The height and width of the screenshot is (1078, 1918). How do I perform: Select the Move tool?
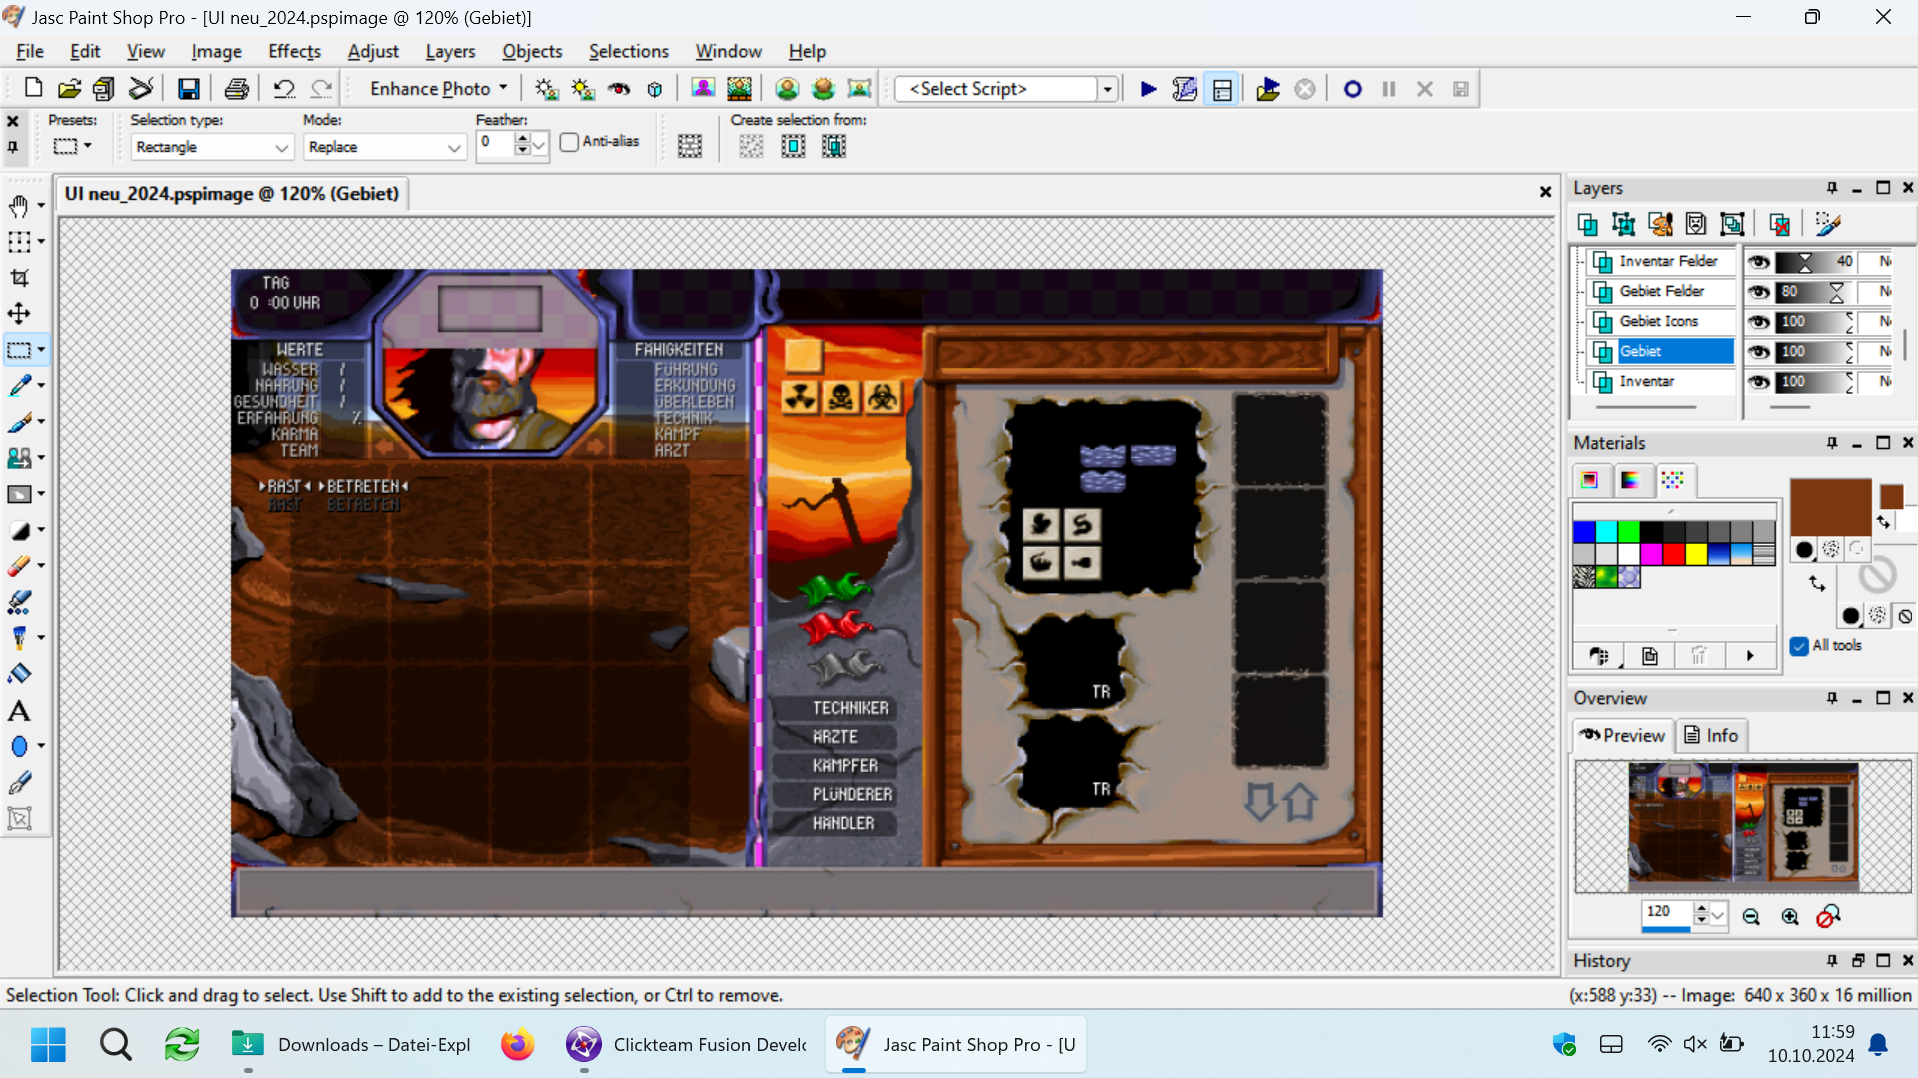point(19,314)
